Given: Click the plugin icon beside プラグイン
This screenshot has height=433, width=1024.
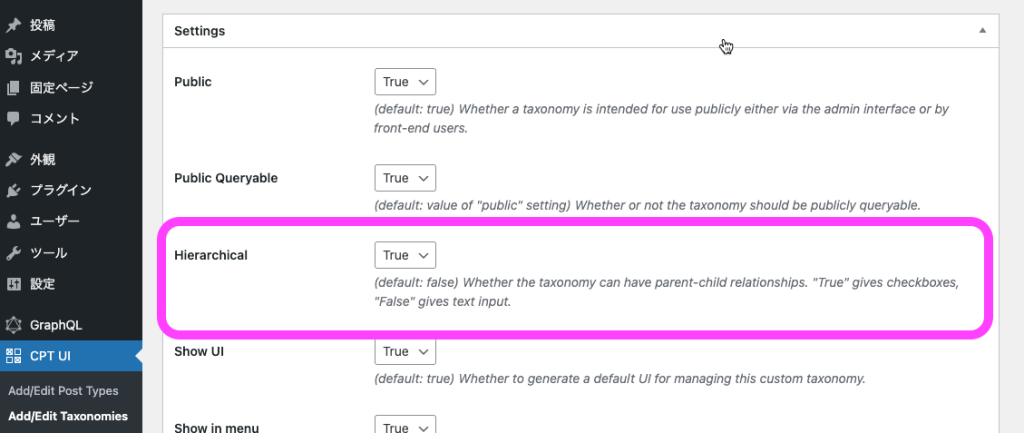Looking at the screenshot, I should point(13,191).
